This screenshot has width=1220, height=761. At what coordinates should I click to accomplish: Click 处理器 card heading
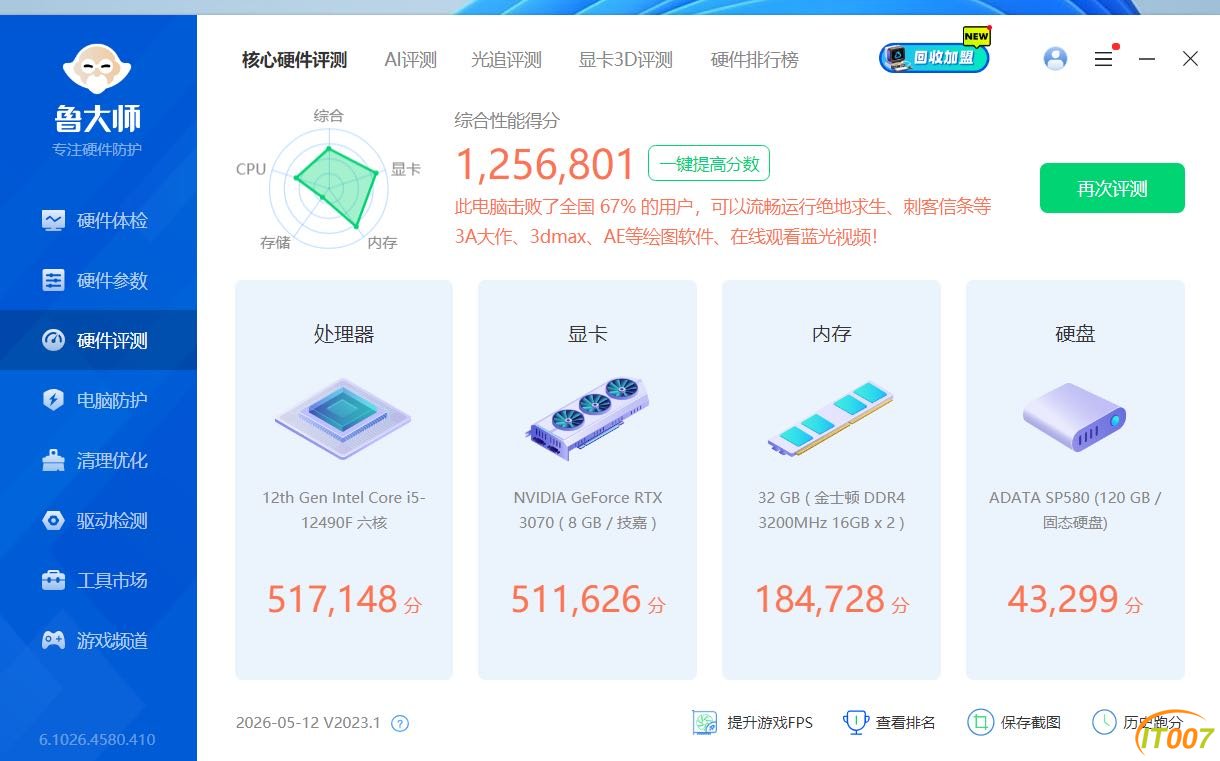[343, 334]
